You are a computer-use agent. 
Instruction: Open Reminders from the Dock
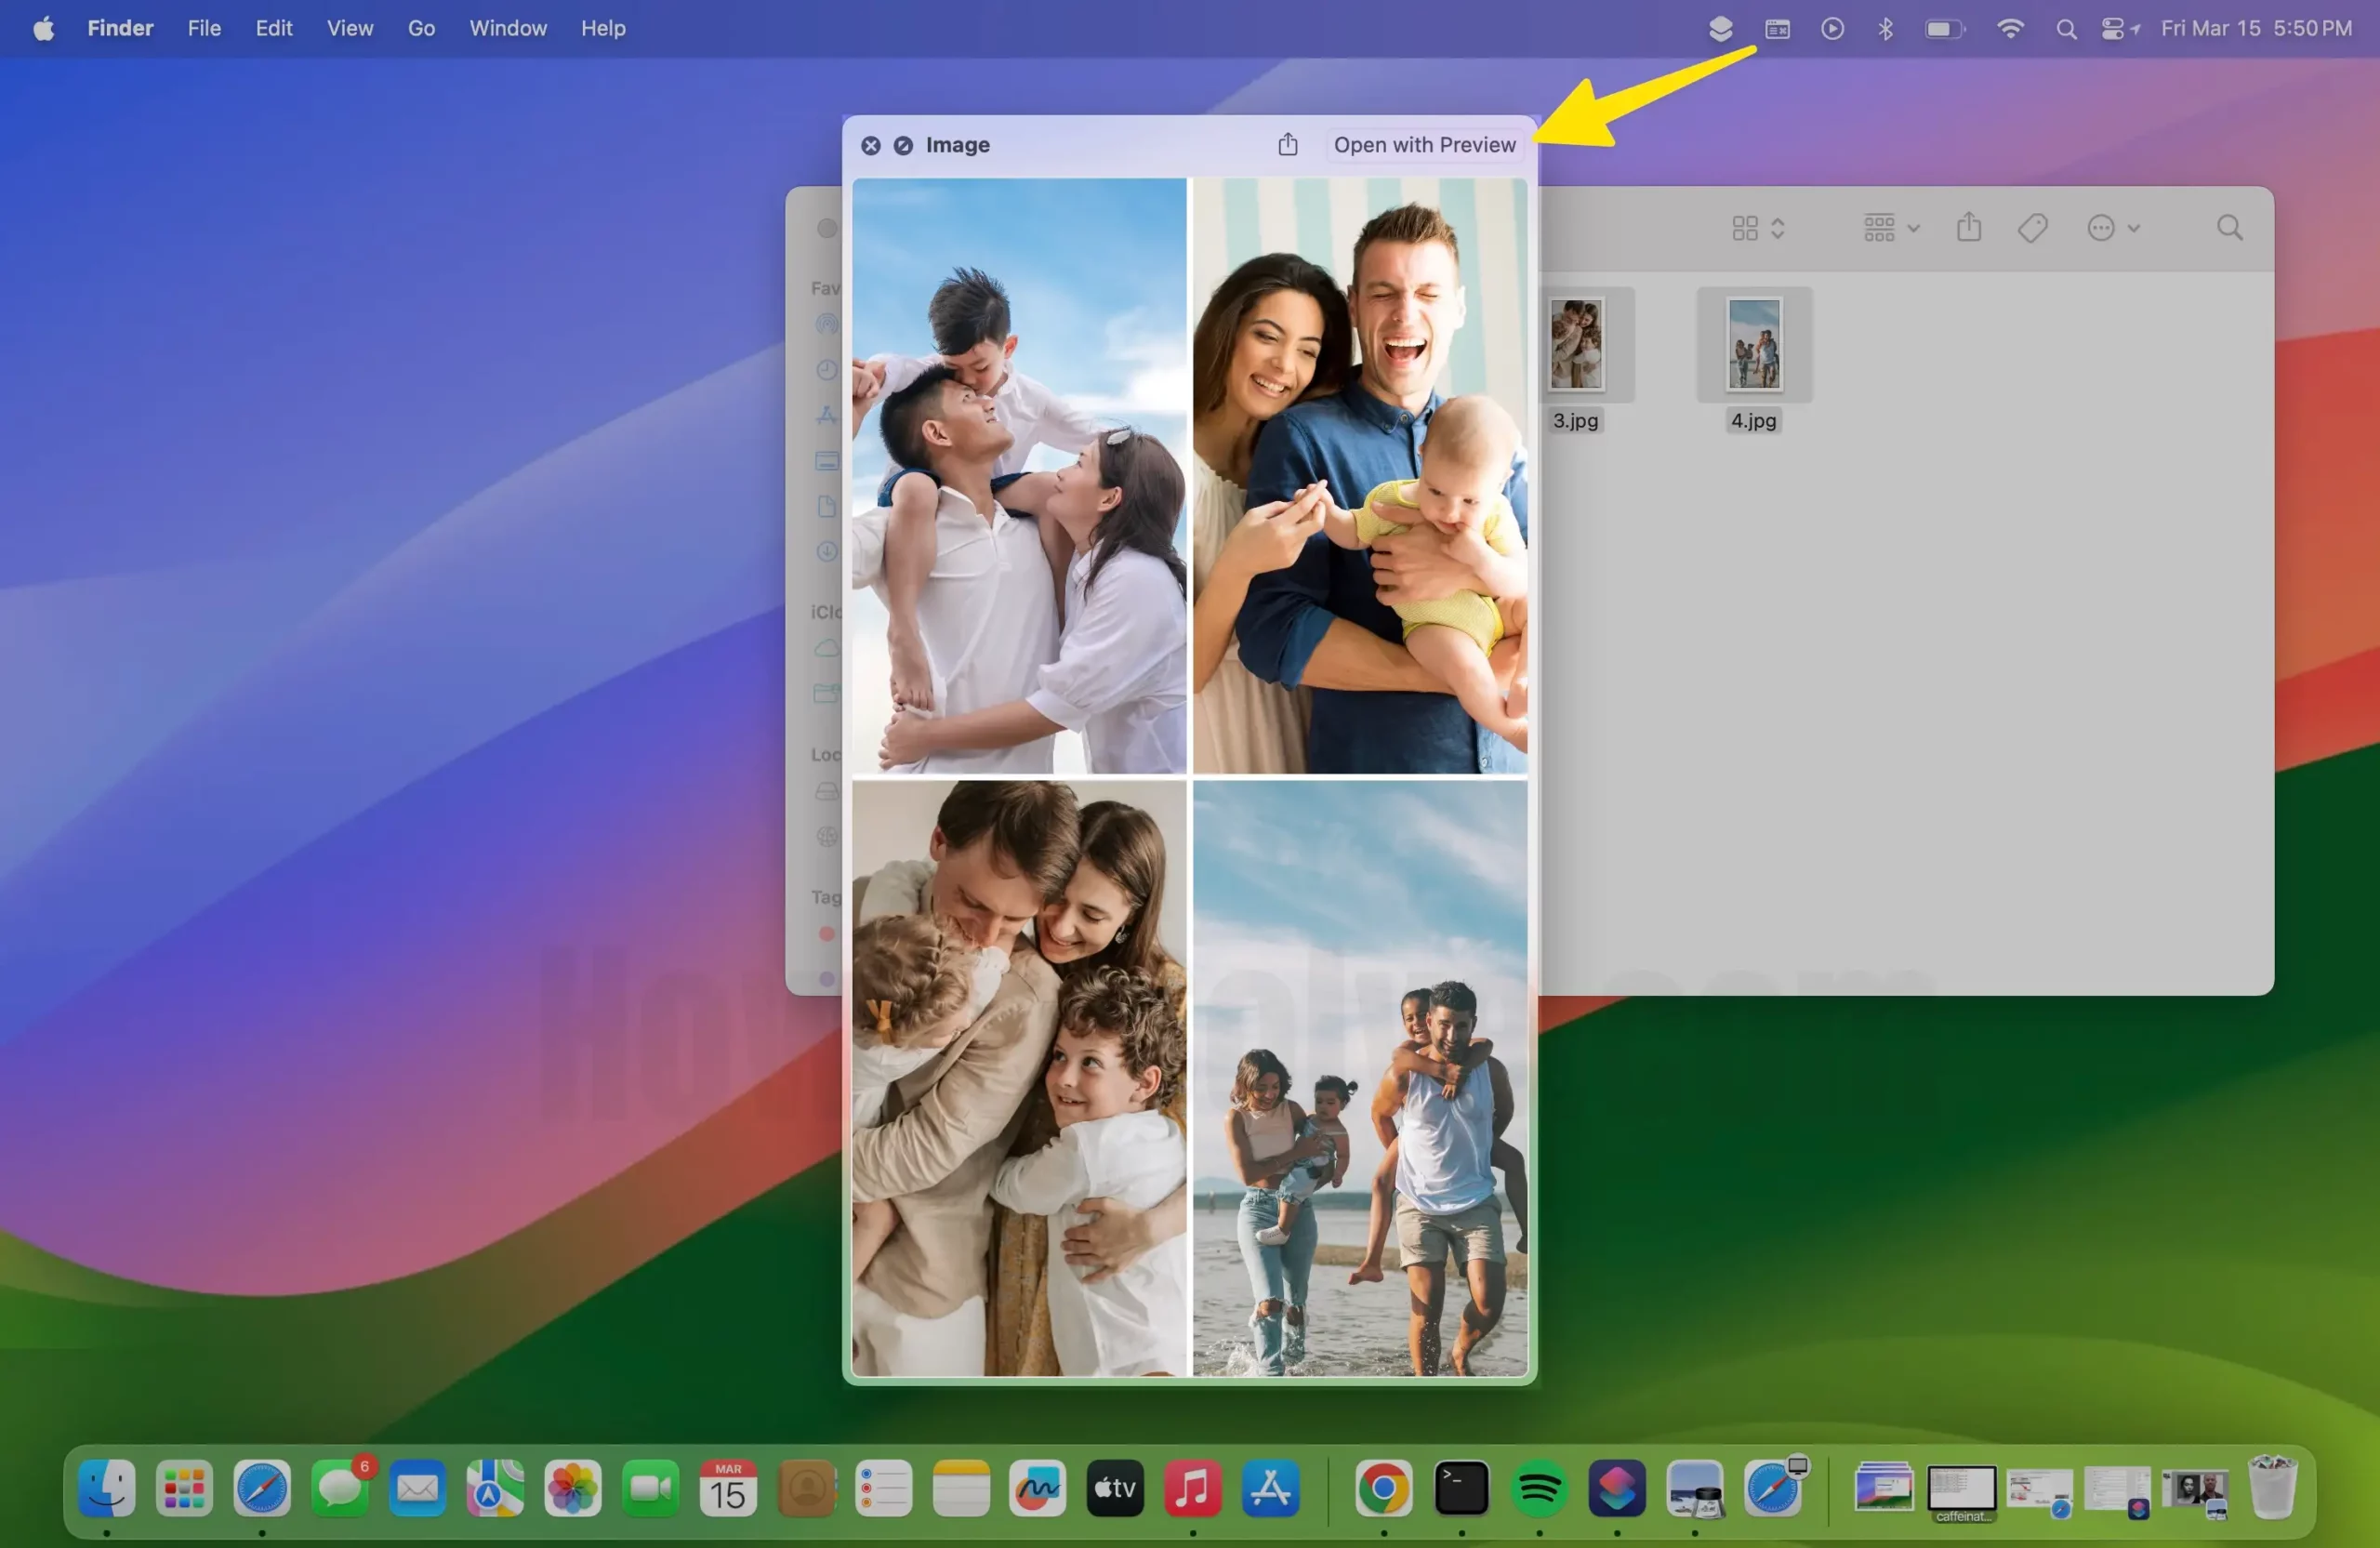(884, 1488)
